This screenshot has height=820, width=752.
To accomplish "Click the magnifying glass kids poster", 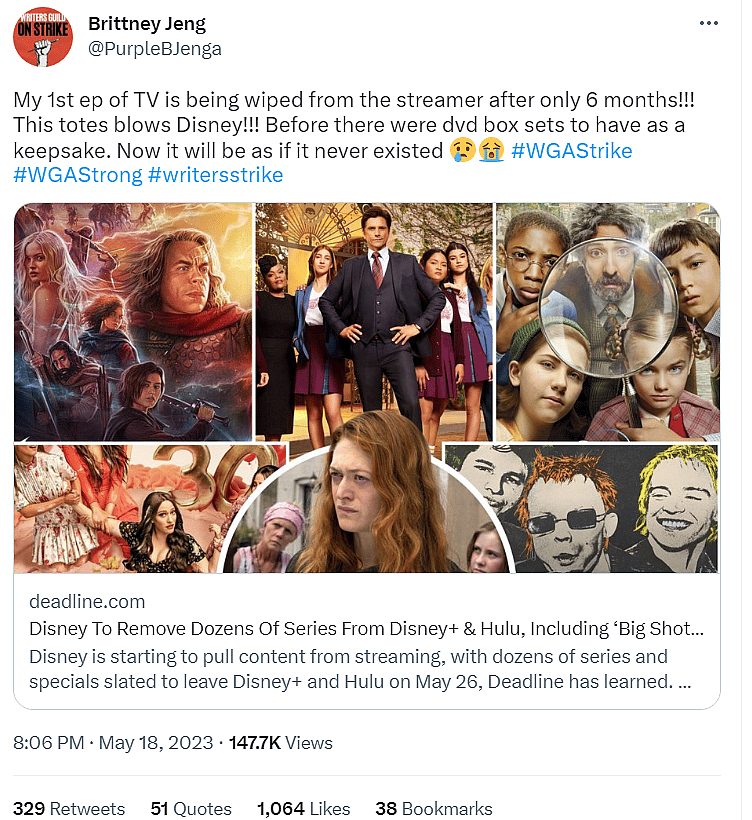I will (x=608, y=320).
